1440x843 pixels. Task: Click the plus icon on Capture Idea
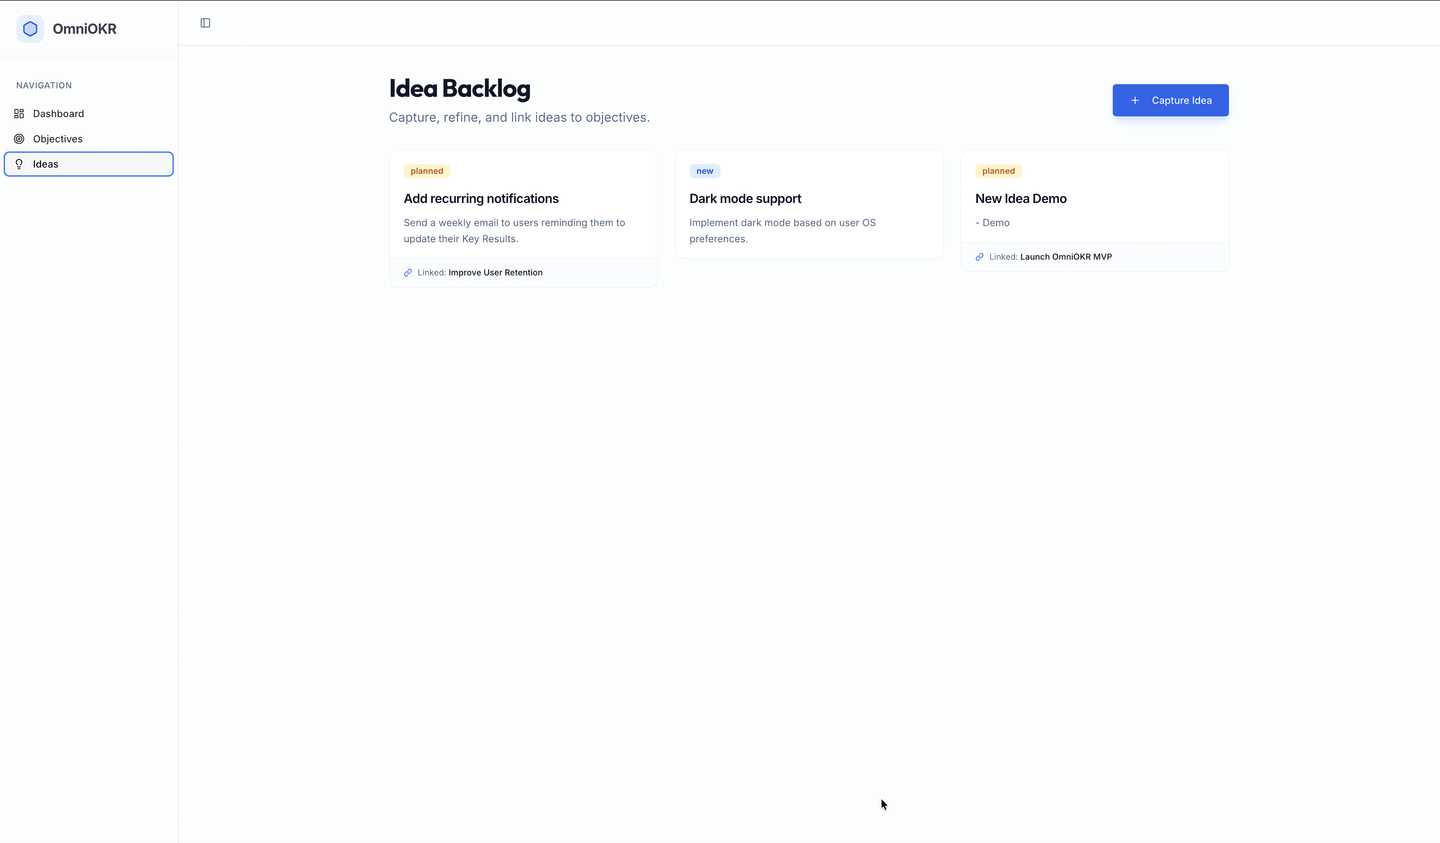1135,100
